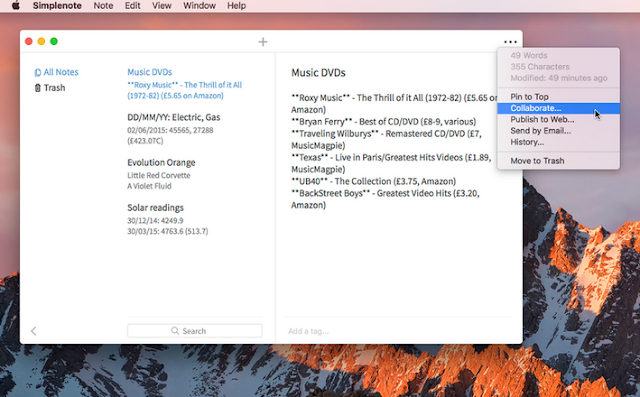Screen dimensions: 640x397
Task: Click the plus icon to add new note
Action: (x=263, y=42)
